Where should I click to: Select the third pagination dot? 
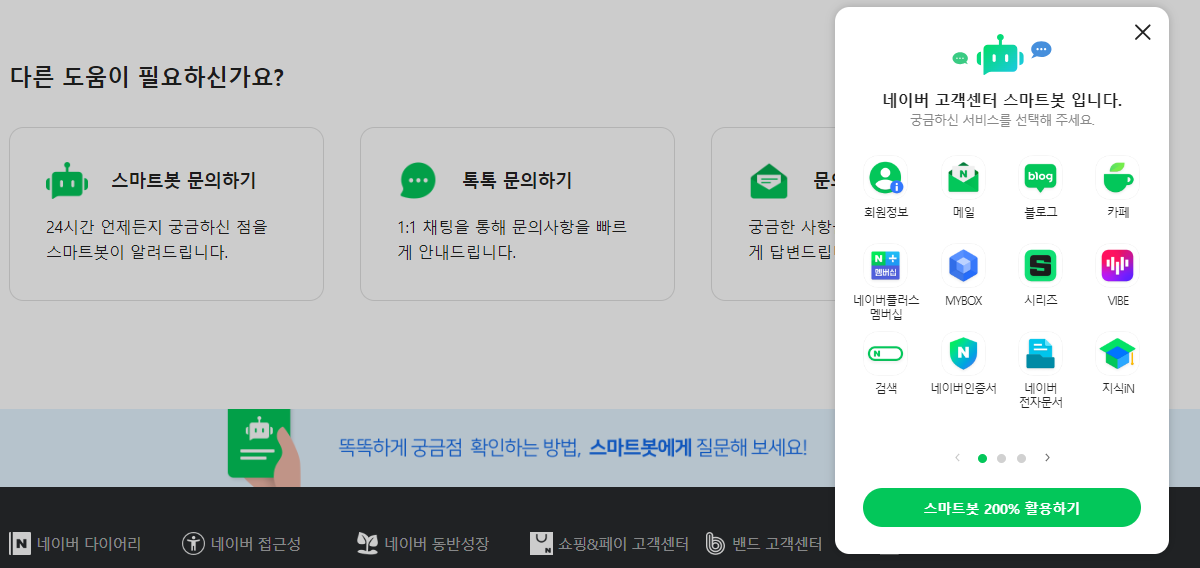[x=1021, y=458]
